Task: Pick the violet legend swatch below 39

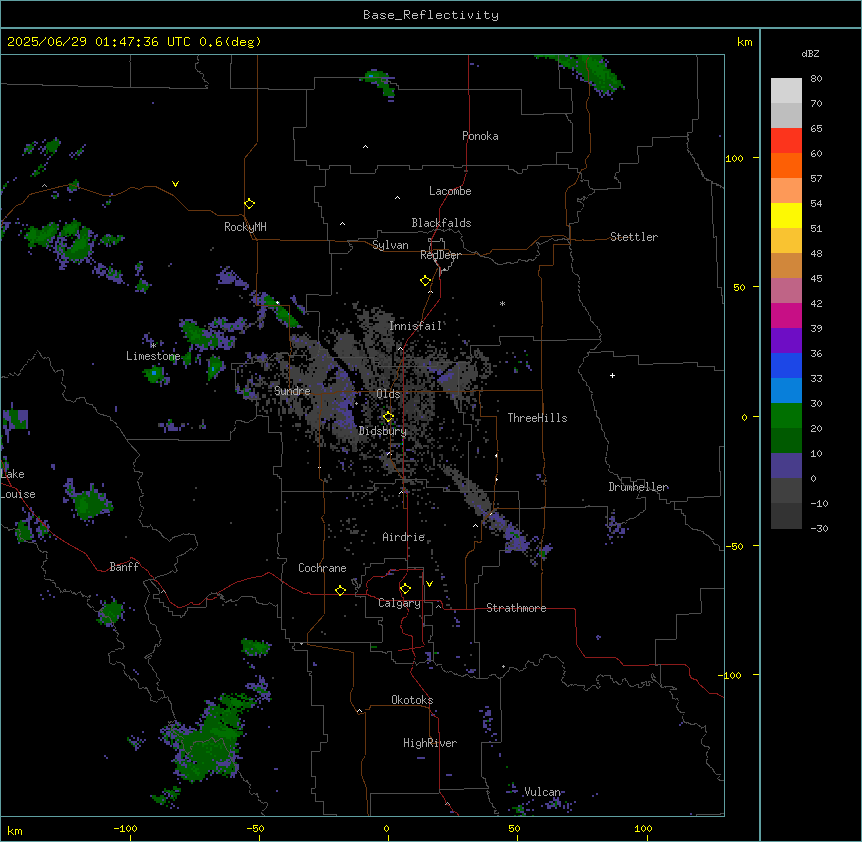Action: [x=786, y=341]
